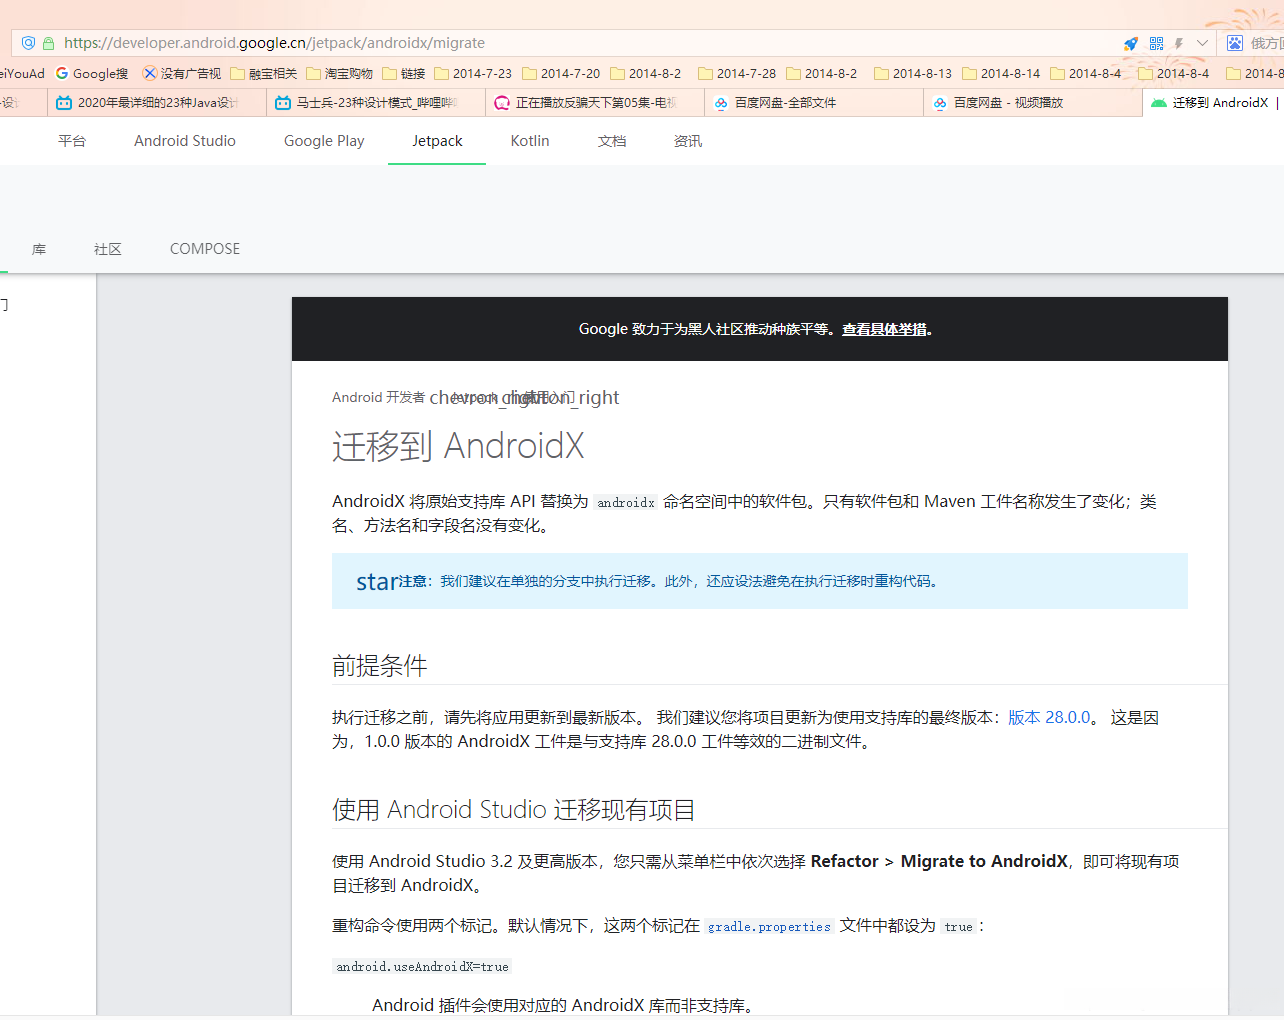Open the 链接 bookmark folder

pyautogui.click(x=404, y=73)
